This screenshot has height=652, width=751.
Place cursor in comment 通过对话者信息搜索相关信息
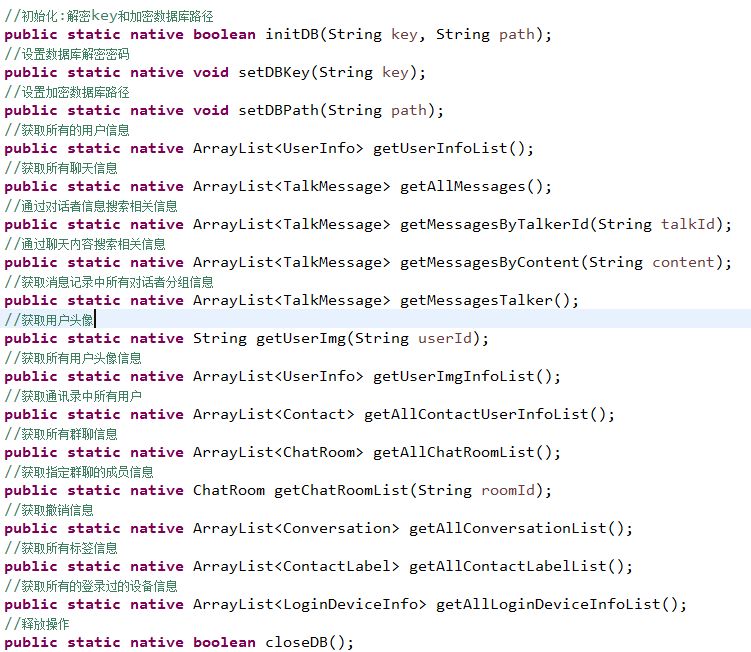pyautogui.click(x=91, y=206)
